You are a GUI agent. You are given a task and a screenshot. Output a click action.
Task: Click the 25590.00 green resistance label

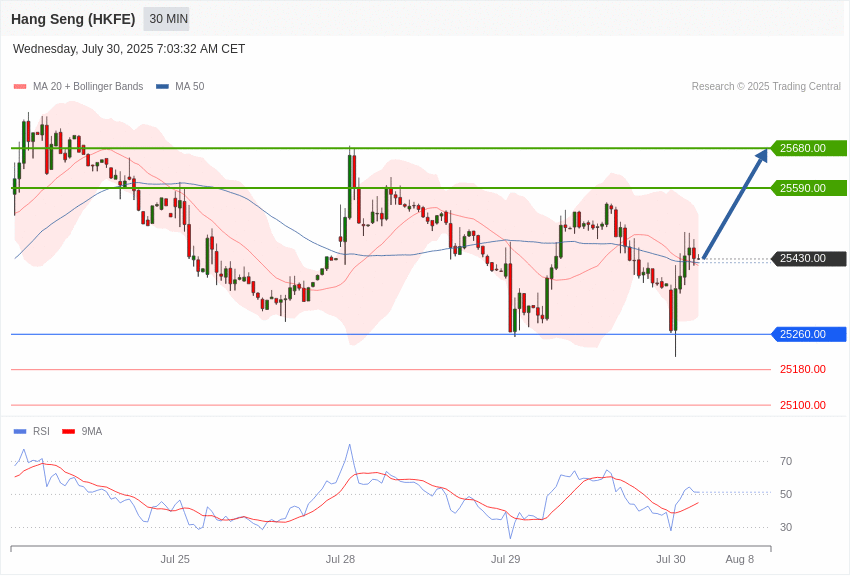(x=808, y=188)
